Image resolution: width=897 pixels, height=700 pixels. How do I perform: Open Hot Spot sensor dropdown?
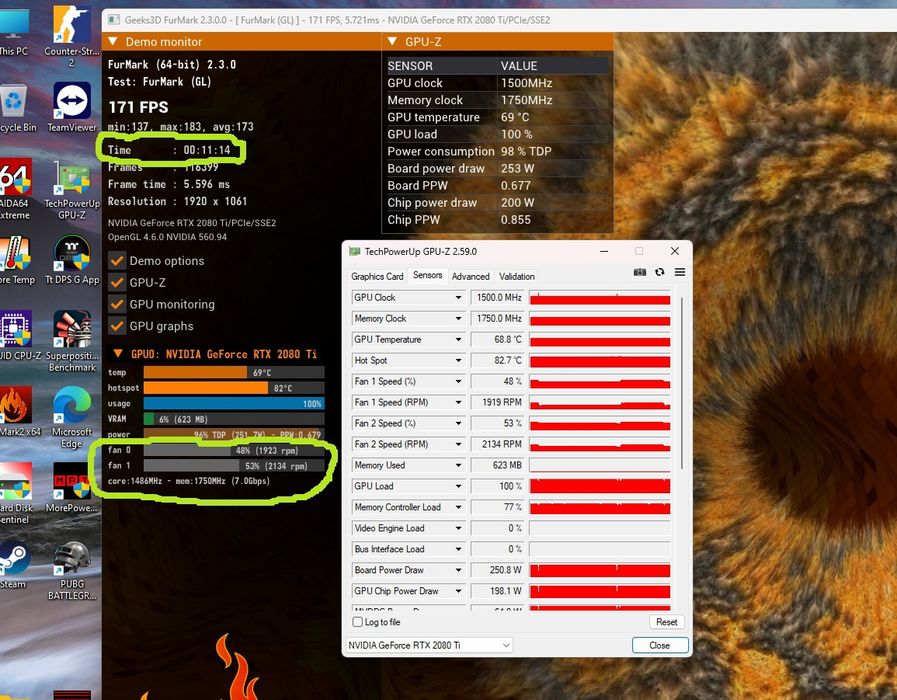pos(458,360)
